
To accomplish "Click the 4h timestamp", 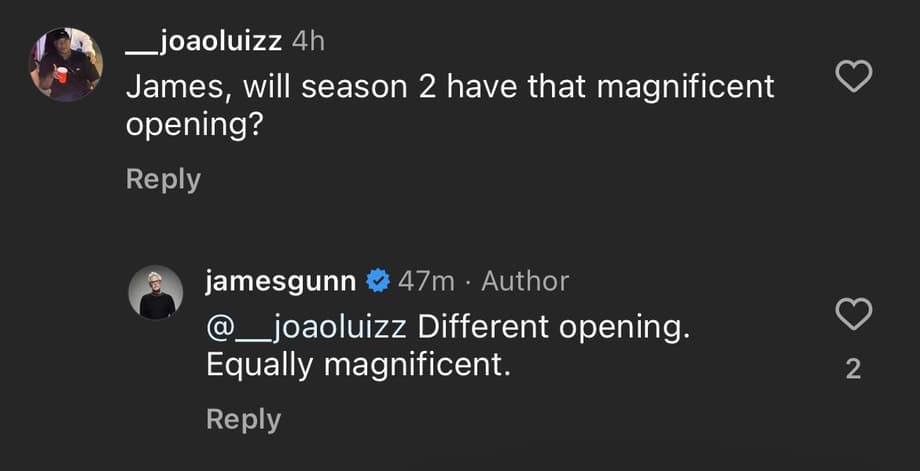I will pyautogui.click(x=307, y=42).
